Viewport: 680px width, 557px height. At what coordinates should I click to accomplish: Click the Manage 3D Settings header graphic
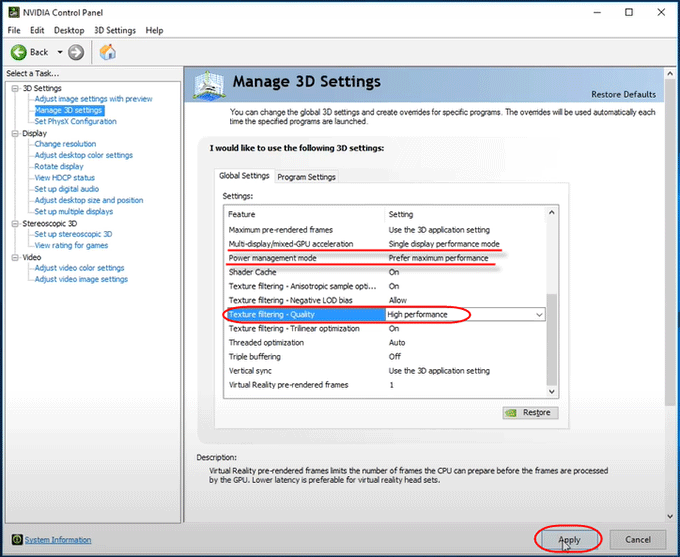209,85
